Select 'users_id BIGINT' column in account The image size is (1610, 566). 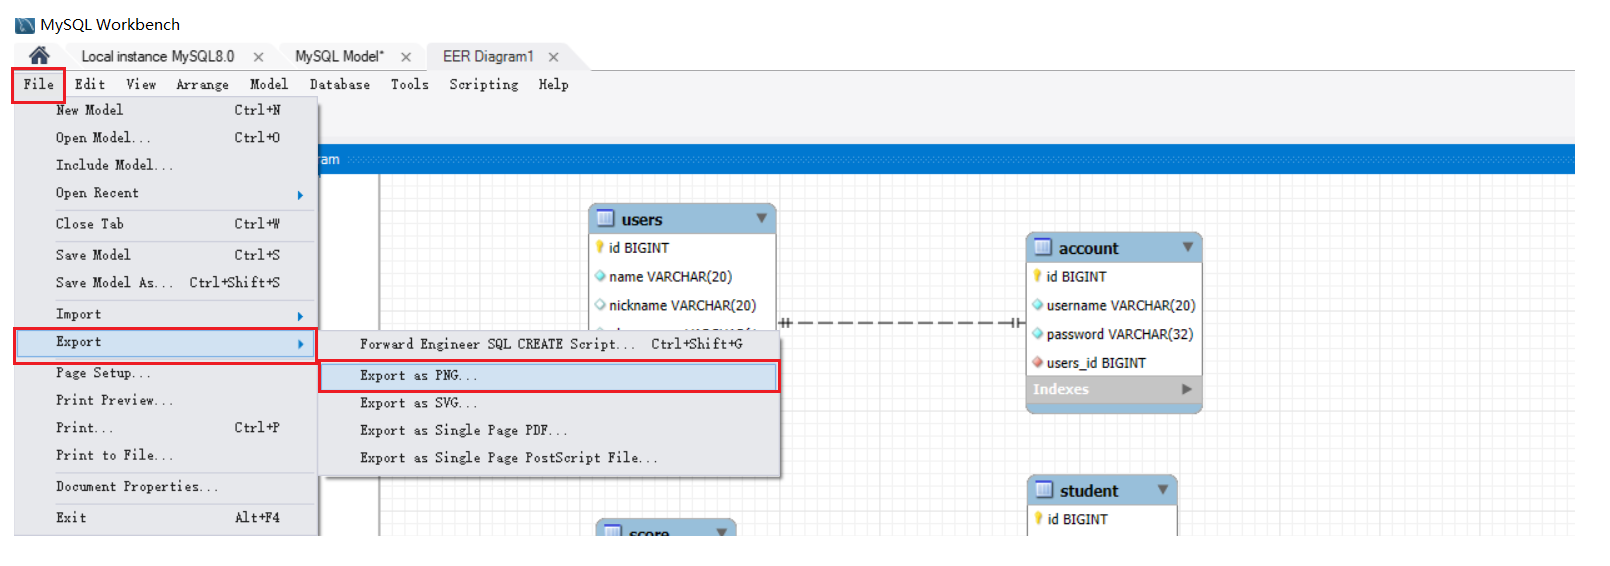pos(1096,363)
